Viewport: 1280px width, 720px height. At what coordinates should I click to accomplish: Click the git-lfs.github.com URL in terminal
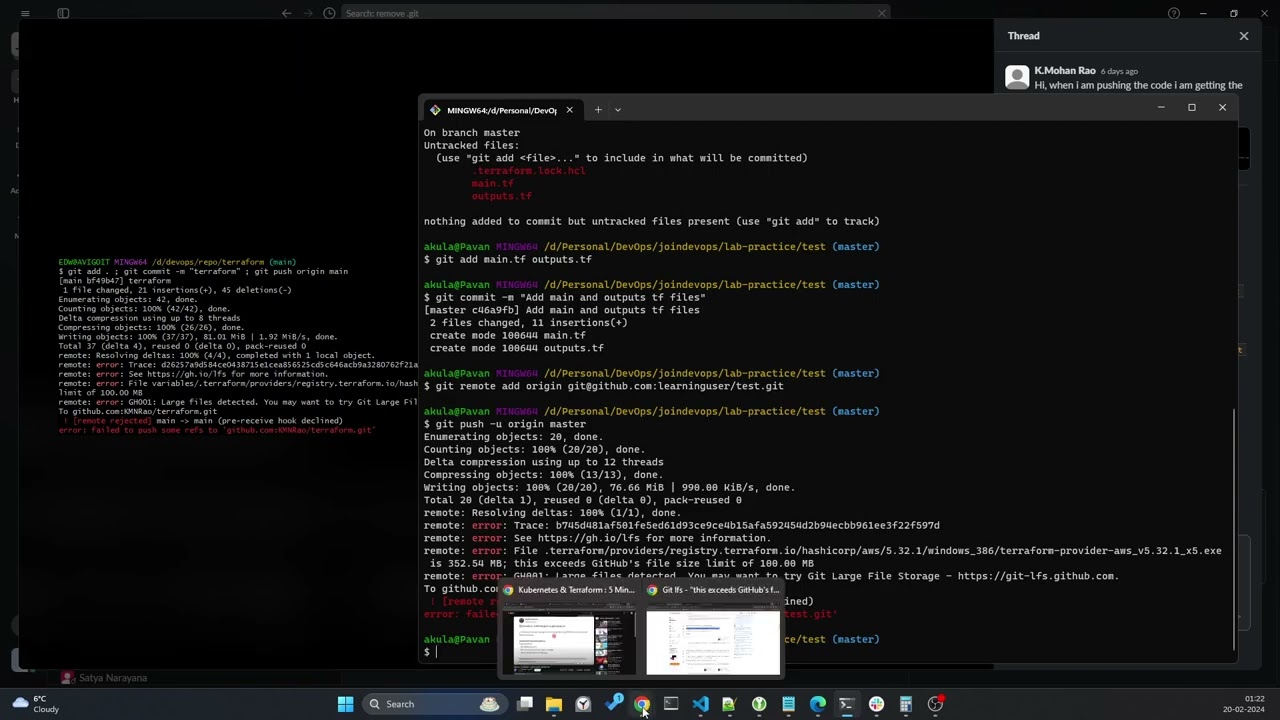1037,576
